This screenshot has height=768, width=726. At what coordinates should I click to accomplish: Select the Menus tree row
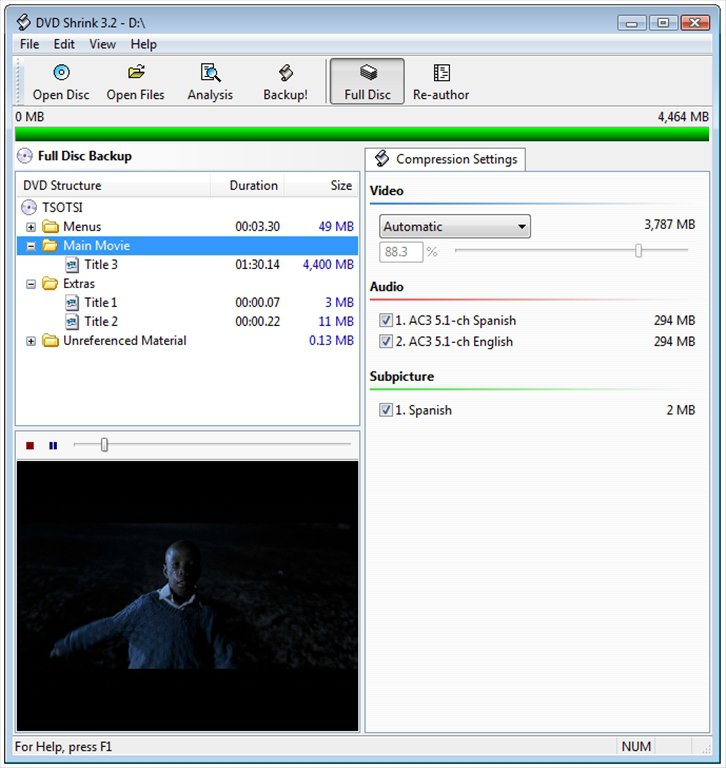tap(187, 226)
